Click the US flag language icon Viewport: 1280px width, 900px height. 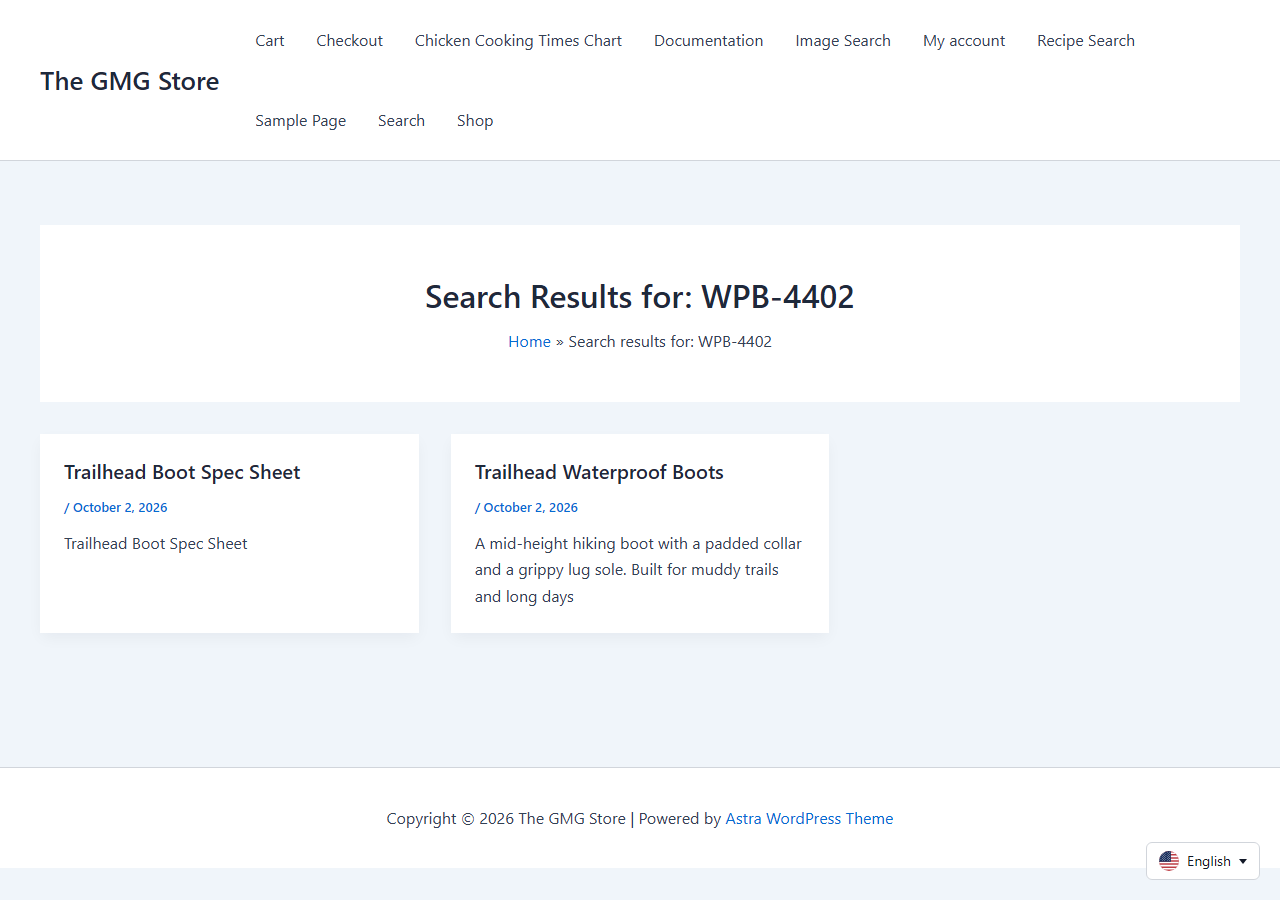(1169, 861)
